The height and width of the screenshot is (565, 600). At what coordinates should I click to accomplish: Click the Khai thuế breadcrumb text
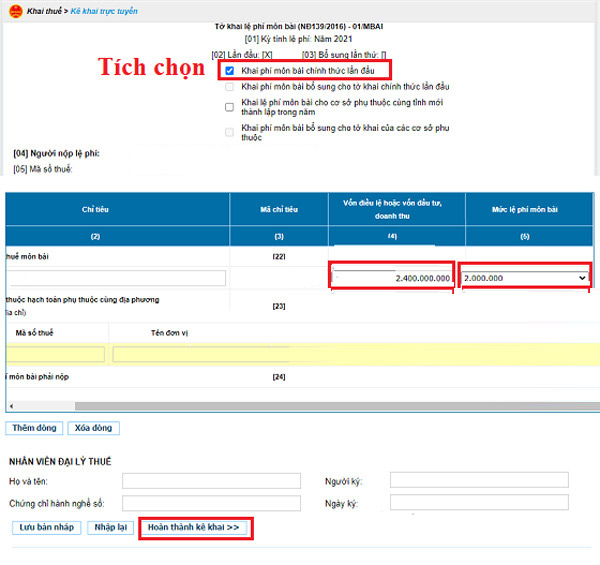click(44, 11)
